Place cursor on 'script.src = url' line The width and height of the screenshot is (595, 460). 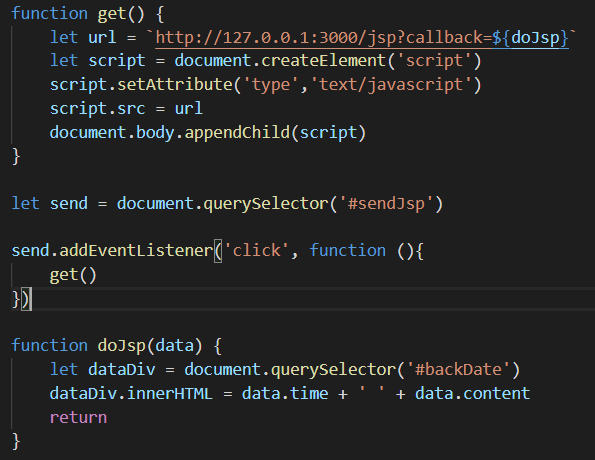tap(126, 109)
